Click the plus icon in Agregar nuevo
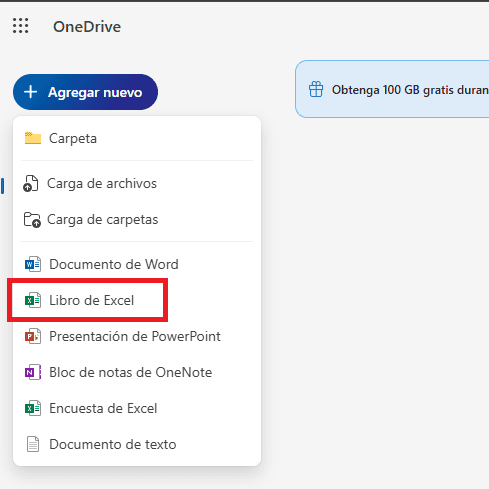 tap(31, 92)
